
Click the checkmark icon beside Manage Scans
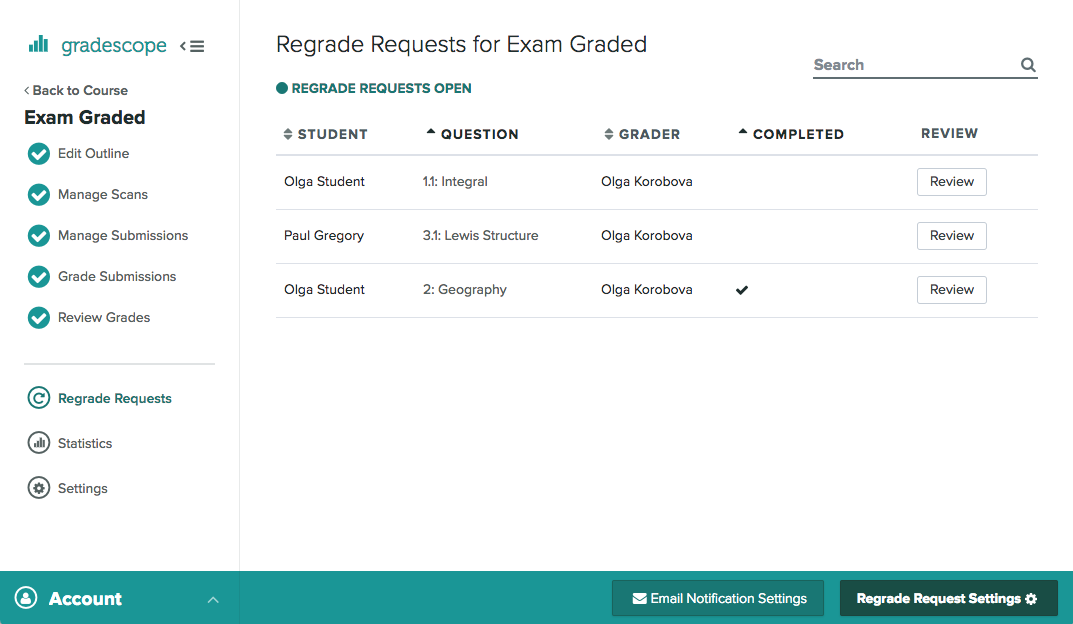[x=38, y=194]
